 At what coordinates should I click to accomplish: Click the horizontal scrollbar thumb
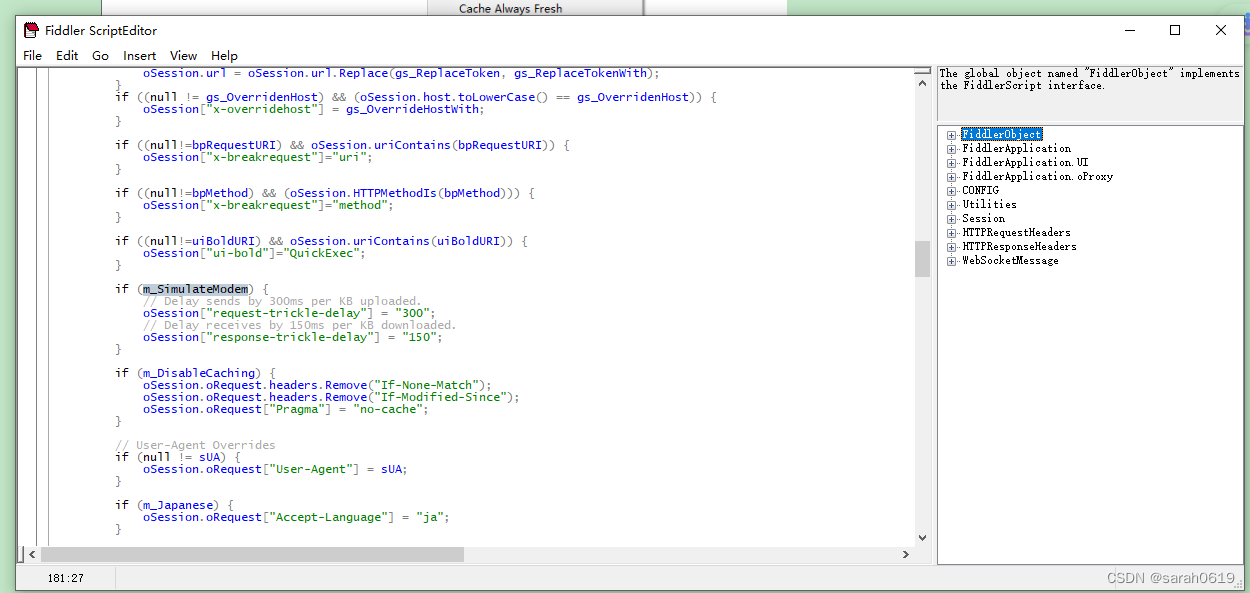coord(252,554)
